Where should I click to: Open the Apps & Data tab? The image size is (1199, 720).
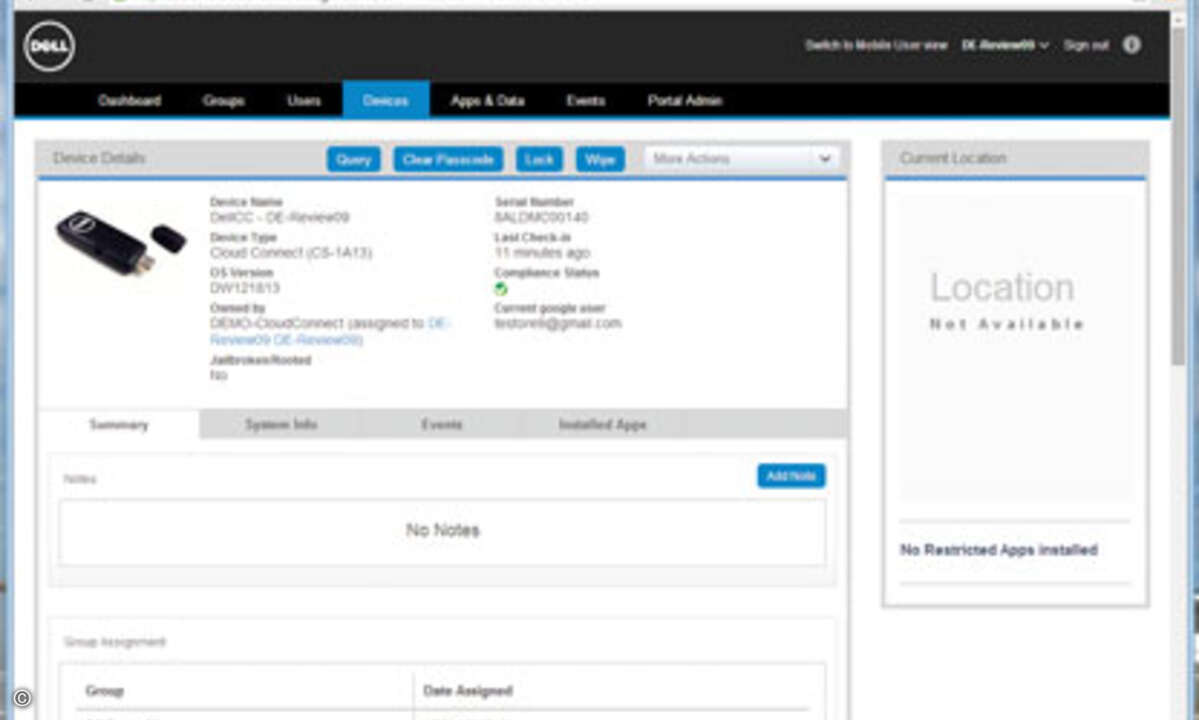pyautogui.click(x=488, y=100)
